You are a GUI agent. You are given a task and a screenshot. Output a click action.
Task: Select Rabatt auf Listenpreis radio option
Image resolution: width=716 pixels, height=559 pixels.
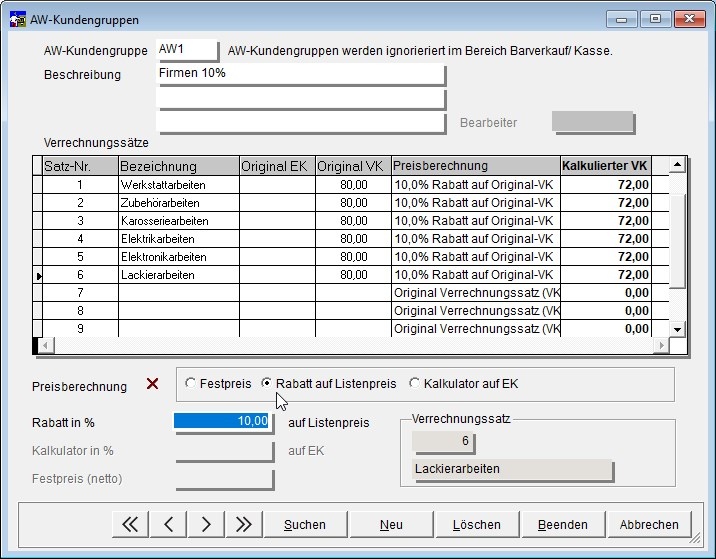coord(329,383)
